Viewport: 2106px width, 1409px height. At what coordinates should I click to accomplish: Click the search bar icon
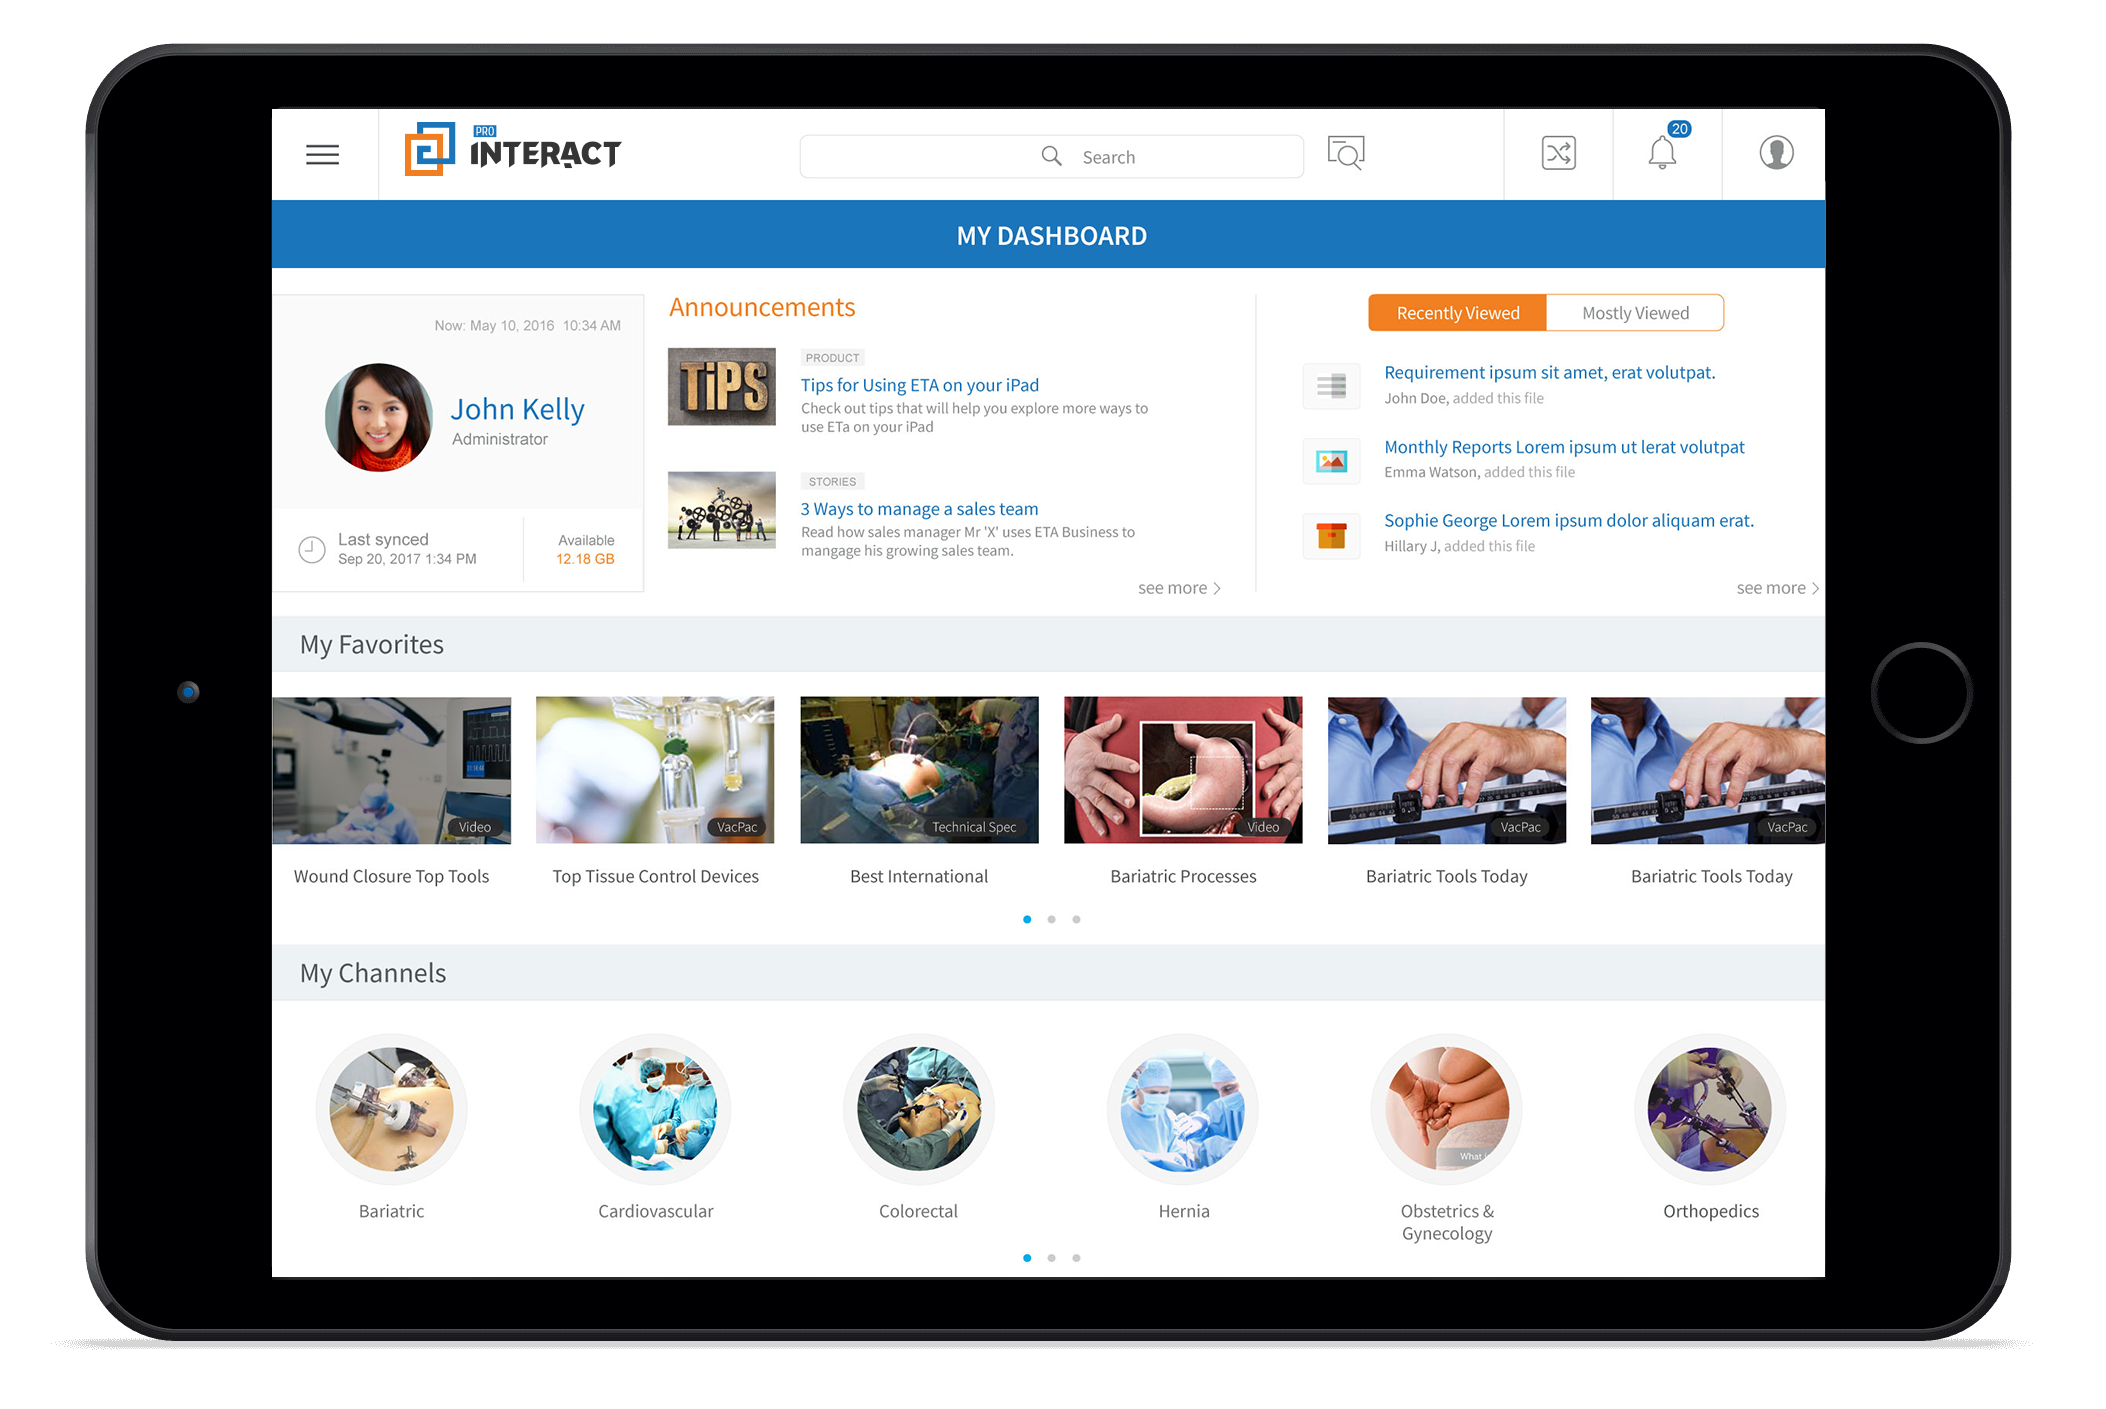pyautogui.click(x=1054, y=154)
